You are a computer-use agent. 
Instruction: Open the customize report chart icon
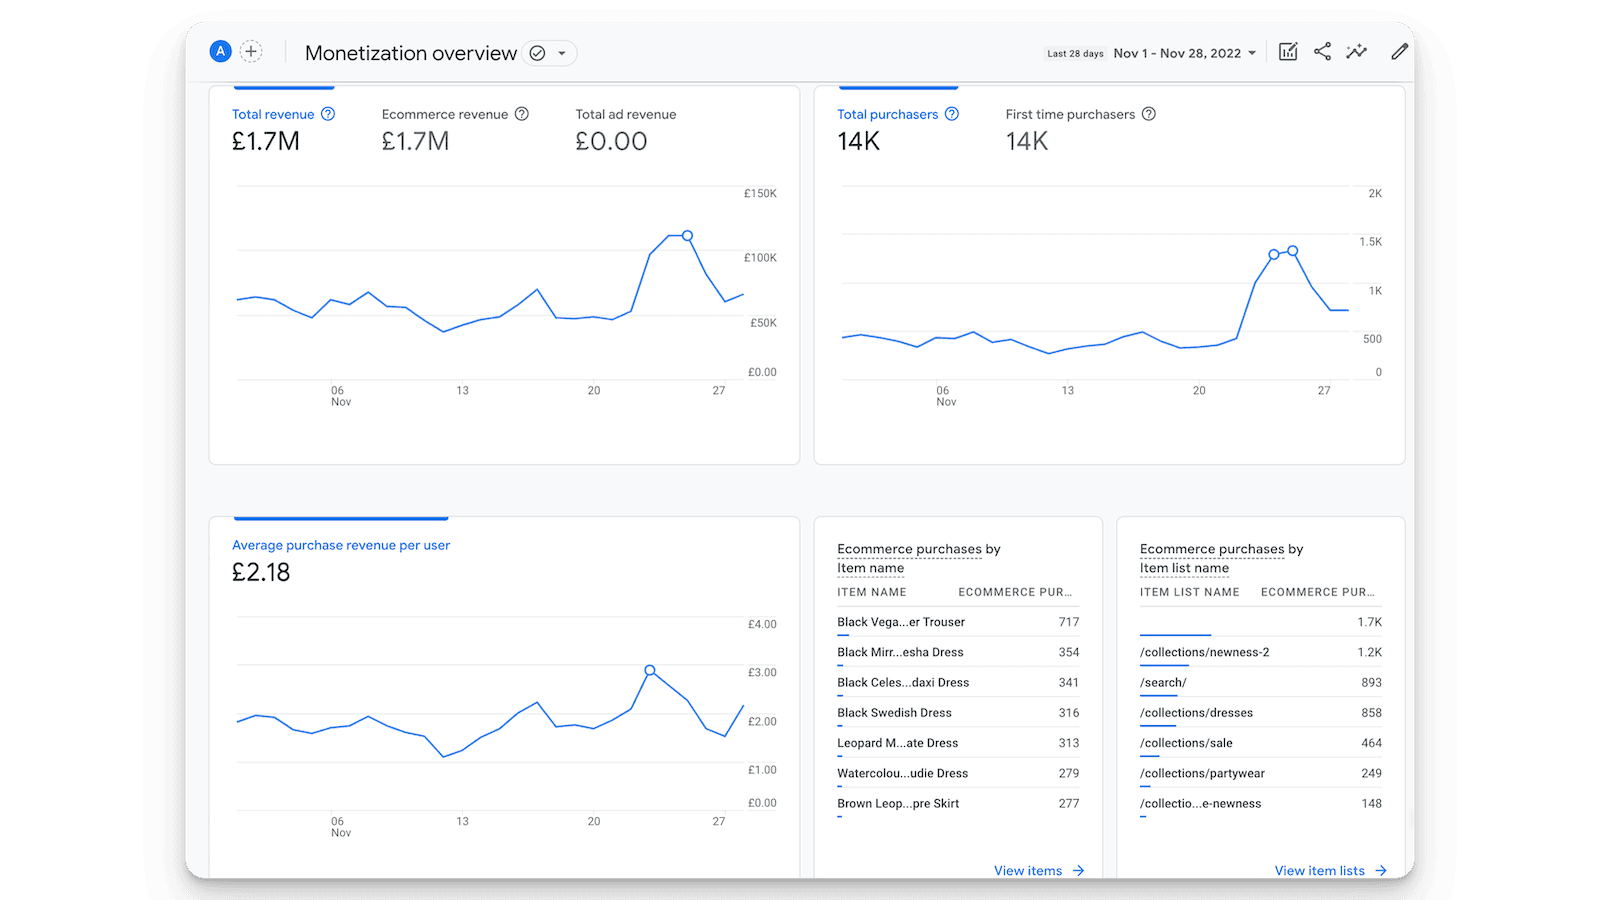1288,52
